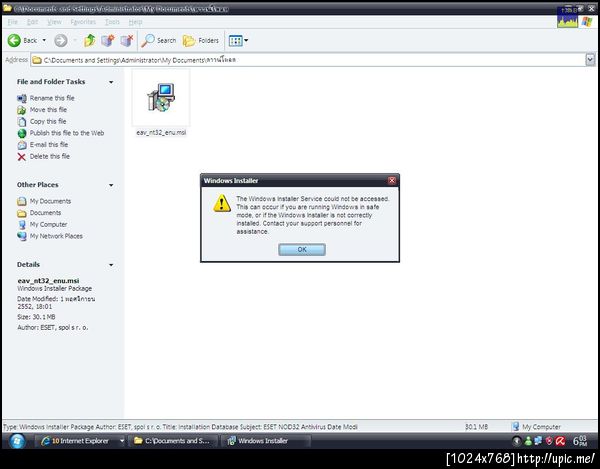Collapse the Other Places panel
Screen dimensions: 600x469
coord(111,185)
